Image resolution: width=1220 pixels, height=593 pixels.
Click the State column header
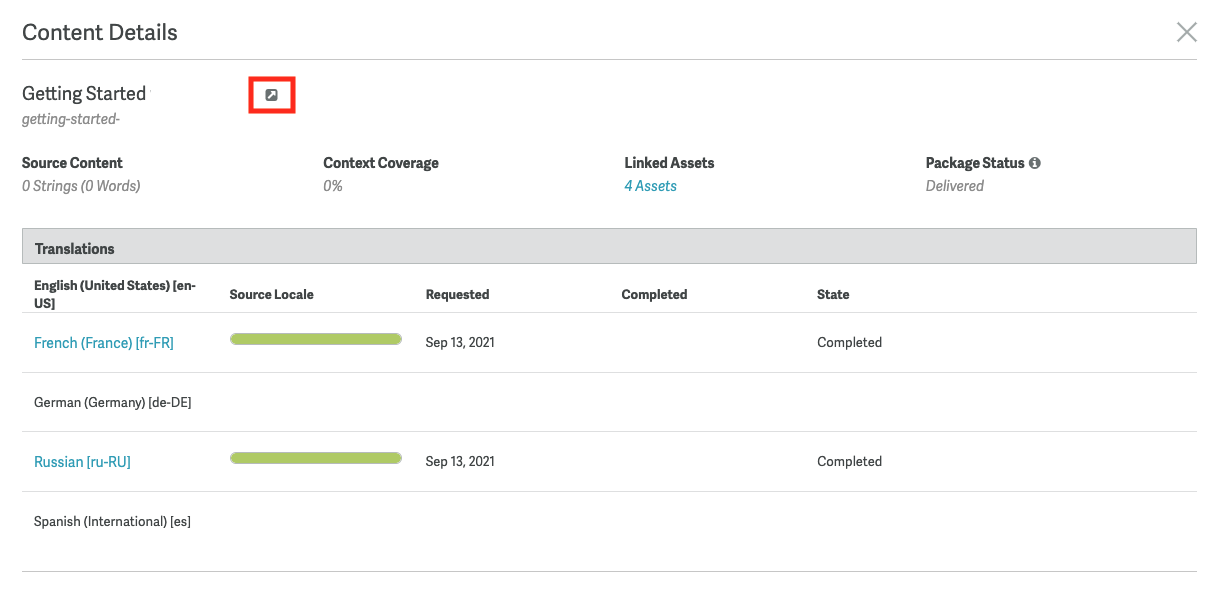tap(833, 295)
